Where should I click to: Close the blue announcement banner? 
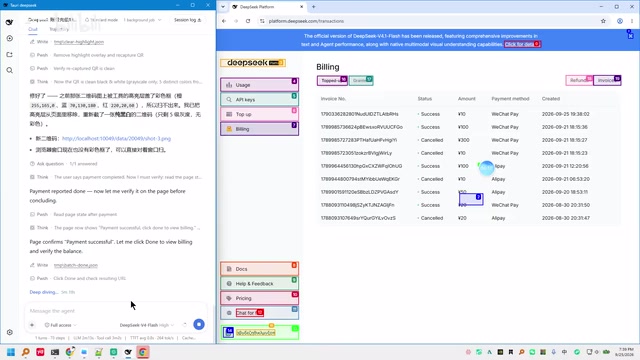coord(630,36)
